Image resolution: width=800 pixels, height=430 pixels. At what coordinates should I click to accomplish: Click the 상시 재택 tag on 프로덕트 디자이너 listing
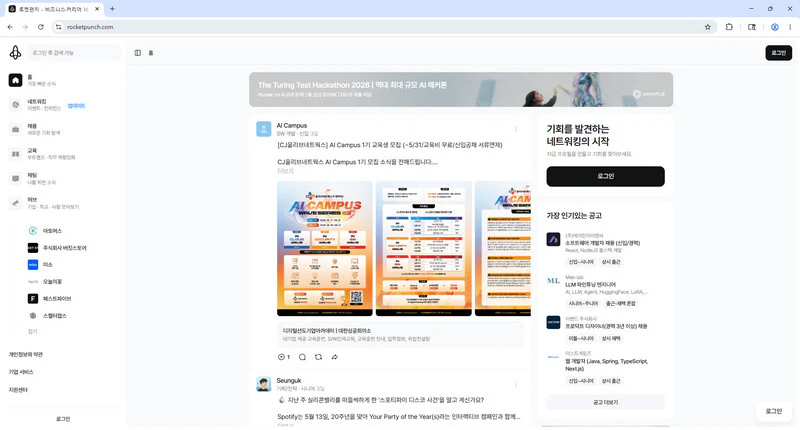[x=611, y=339]
